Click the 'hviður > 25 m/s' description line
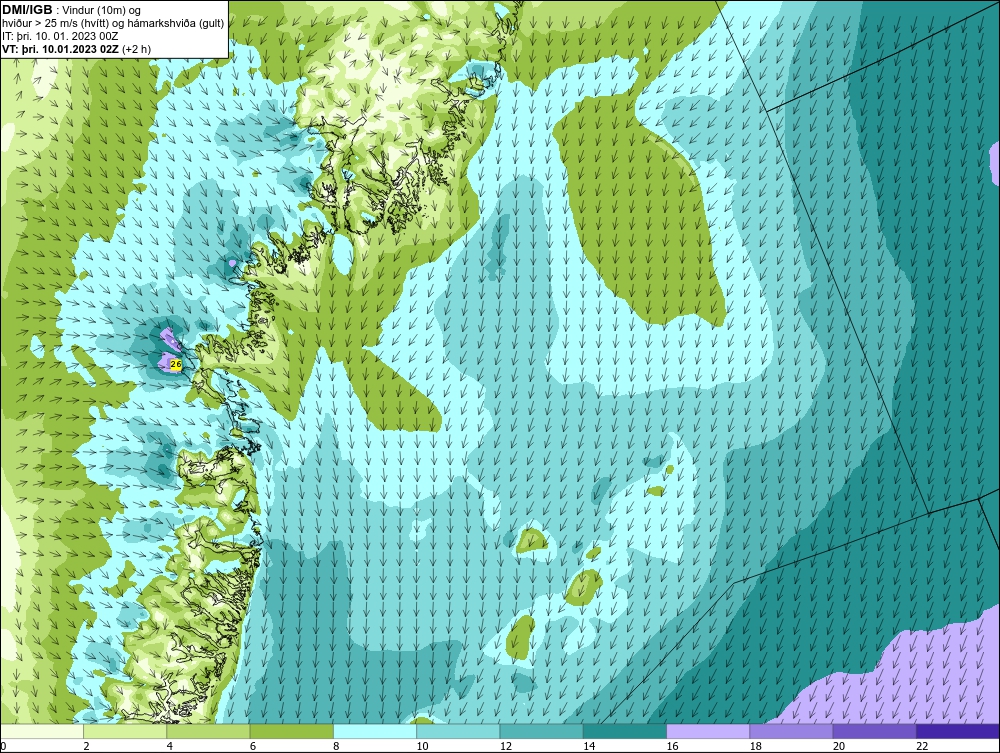 coord(113,24)
